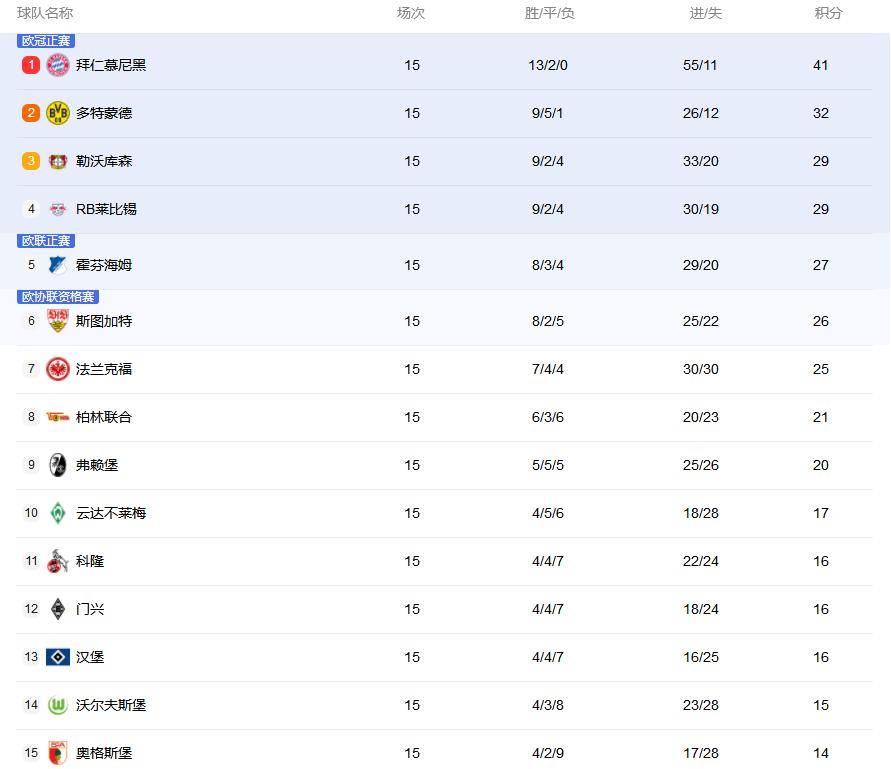Click the 法兰克福 team name
Screen dimensions: 891x769
click(x=104, y=369)
